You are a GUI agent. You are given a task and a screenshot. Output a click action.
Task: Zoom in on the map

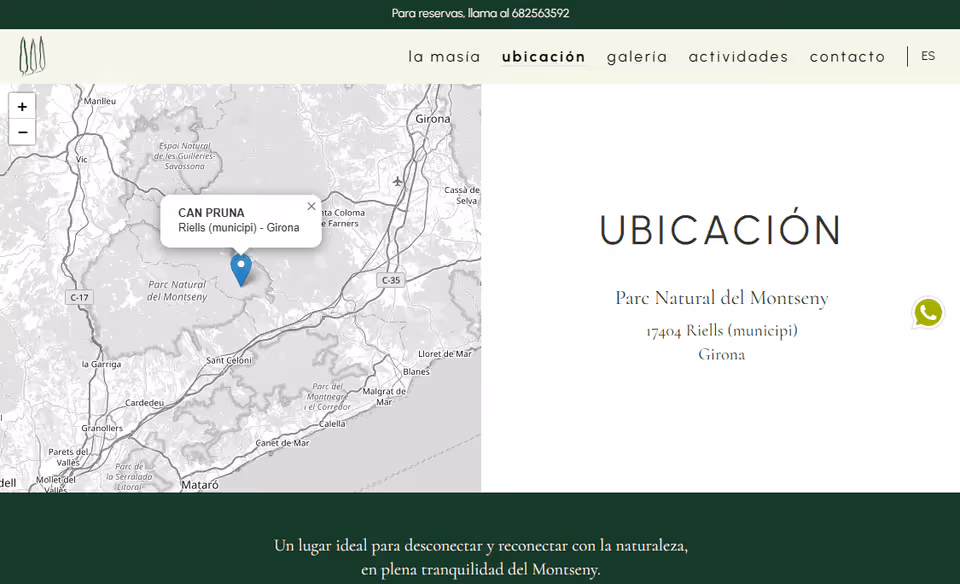pos(22,106)
